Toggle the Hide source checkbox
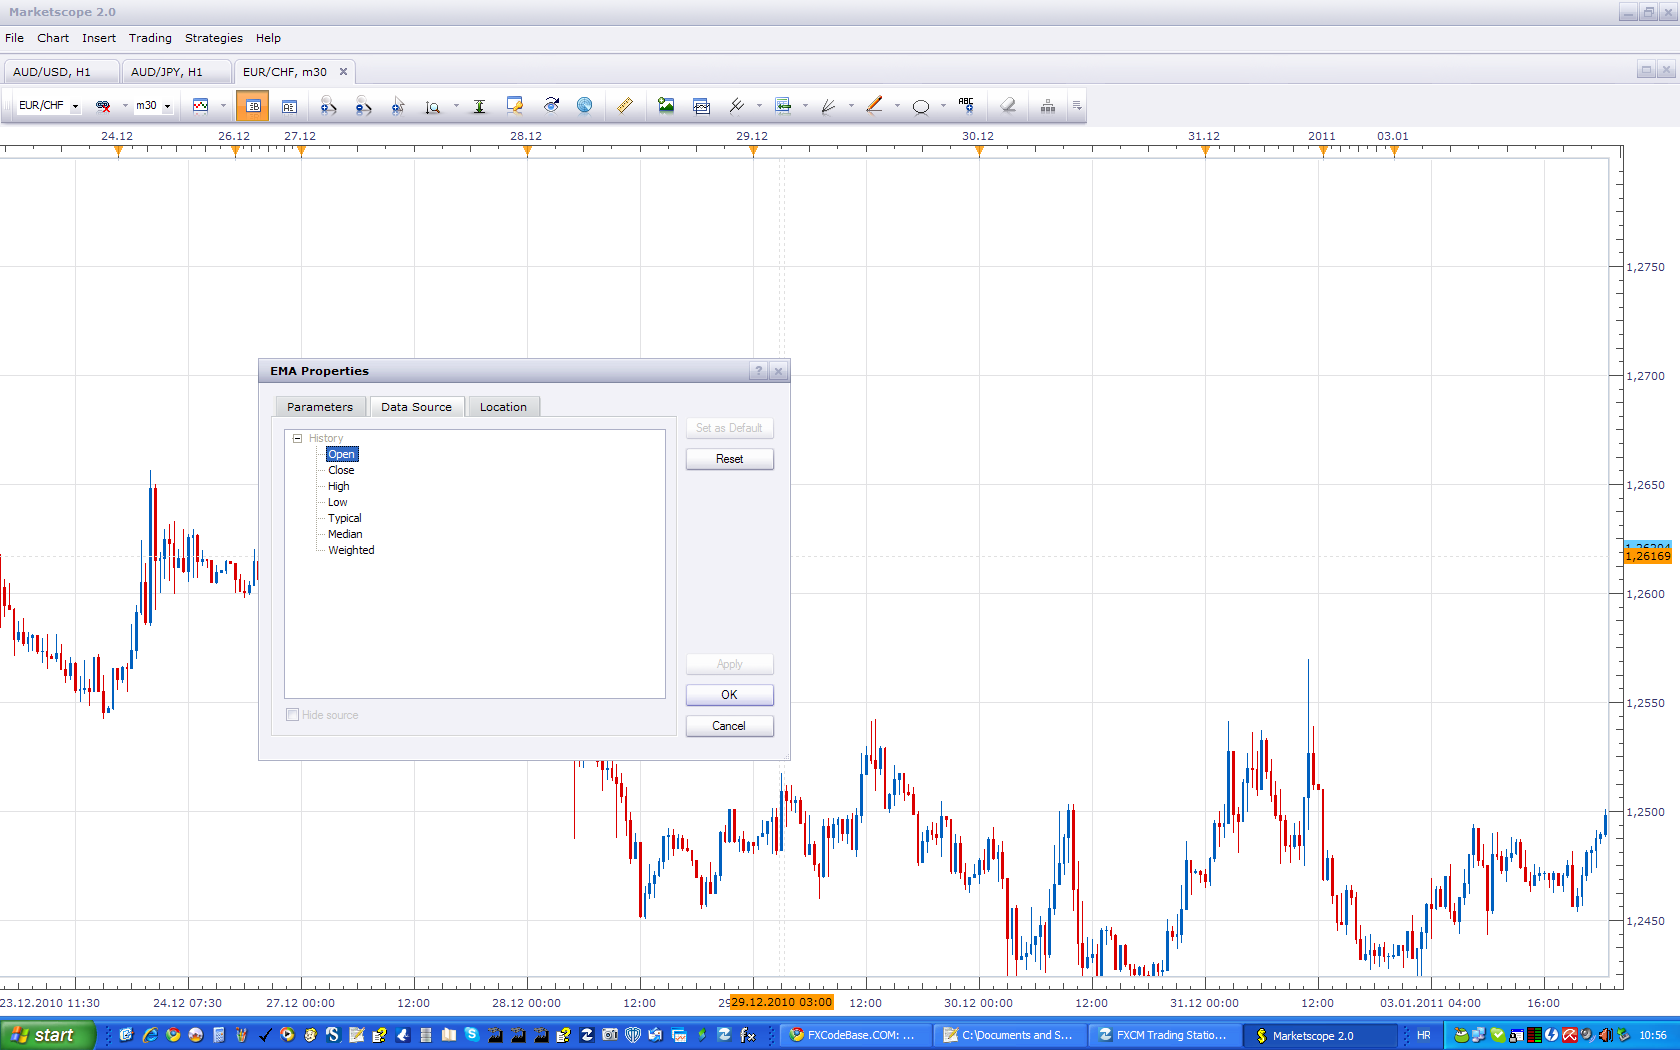Screen dimensions: 1680x1050 coord(292,715)
